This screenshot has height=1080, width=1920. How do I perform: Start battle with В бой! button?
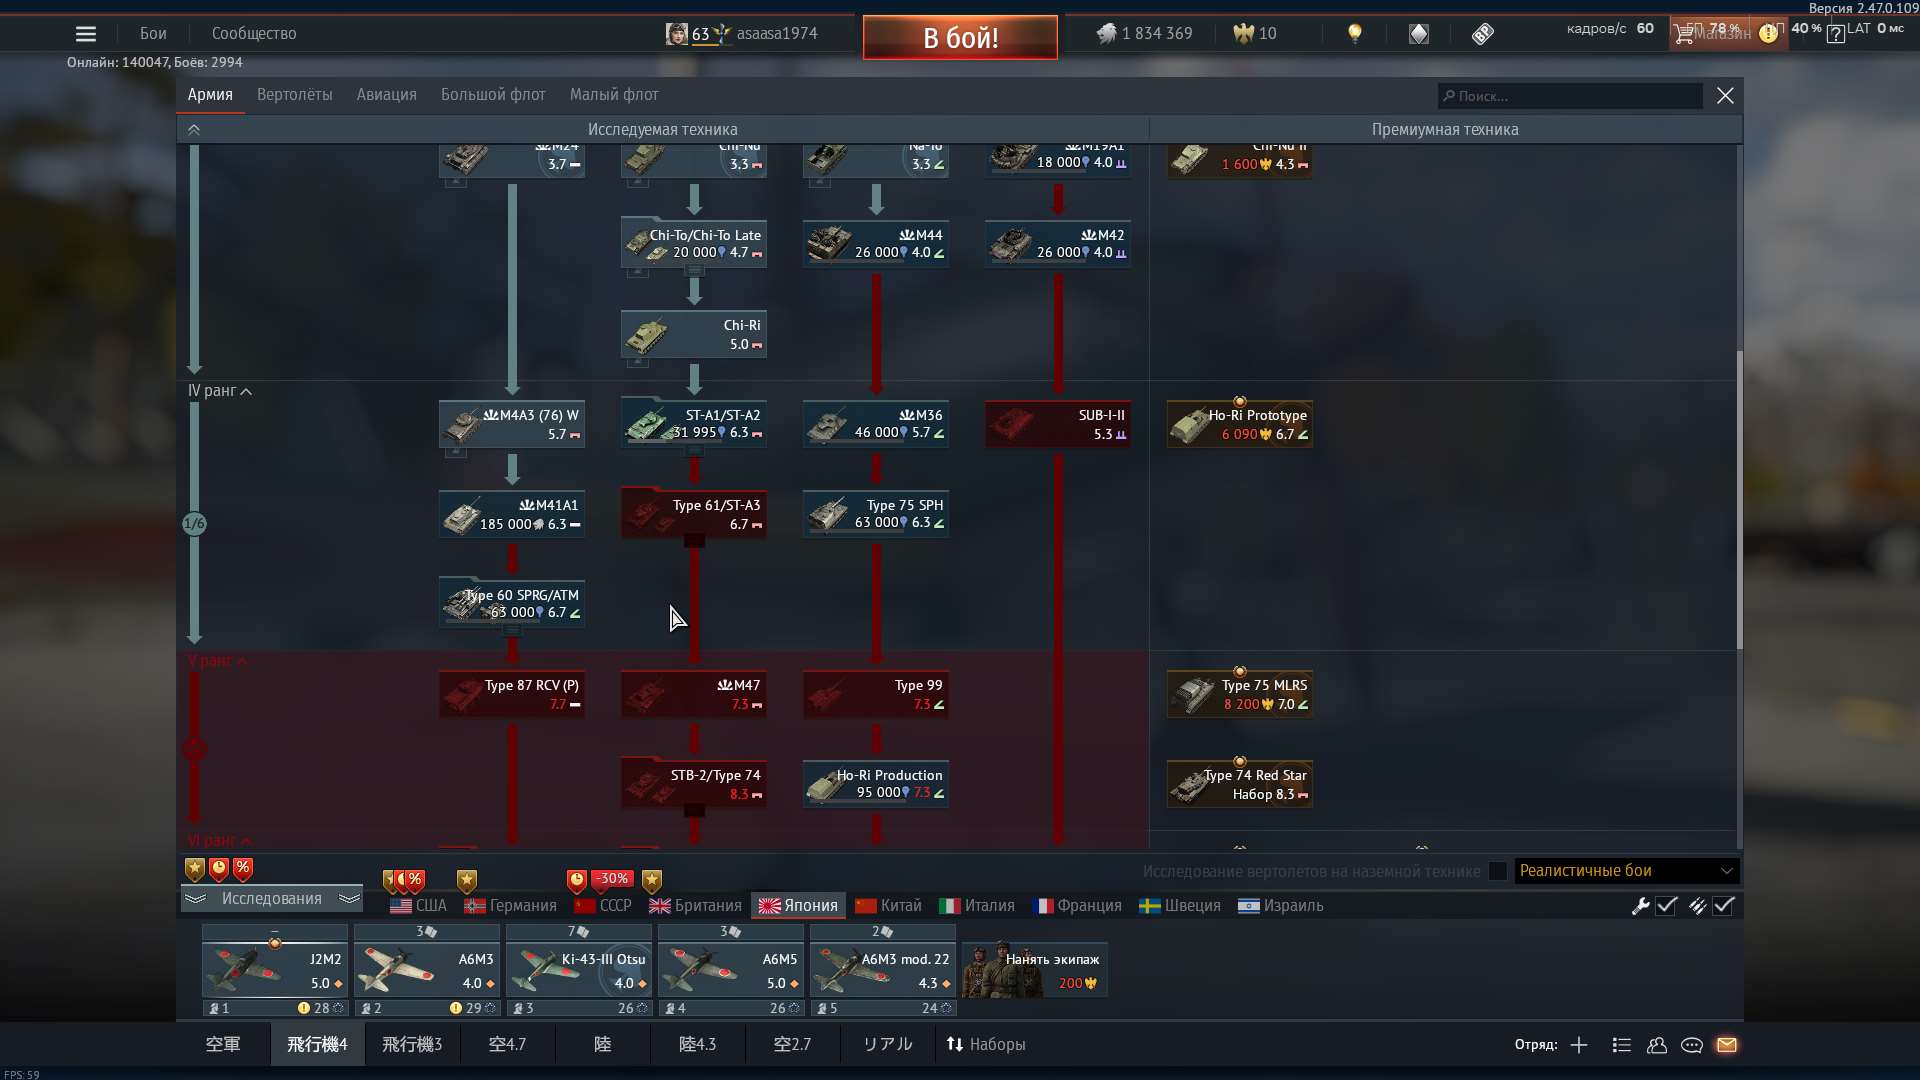tap(960, 38)
